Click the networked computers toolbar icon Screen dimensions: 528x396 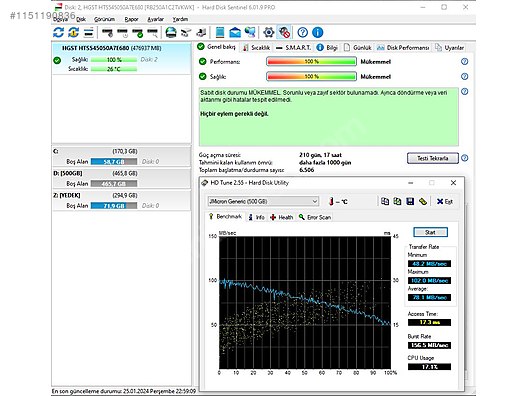pos(250,32)
